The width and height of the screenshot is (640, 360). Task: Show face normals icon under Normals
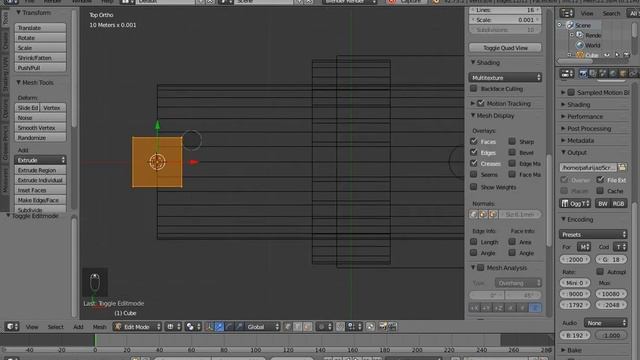493,214
